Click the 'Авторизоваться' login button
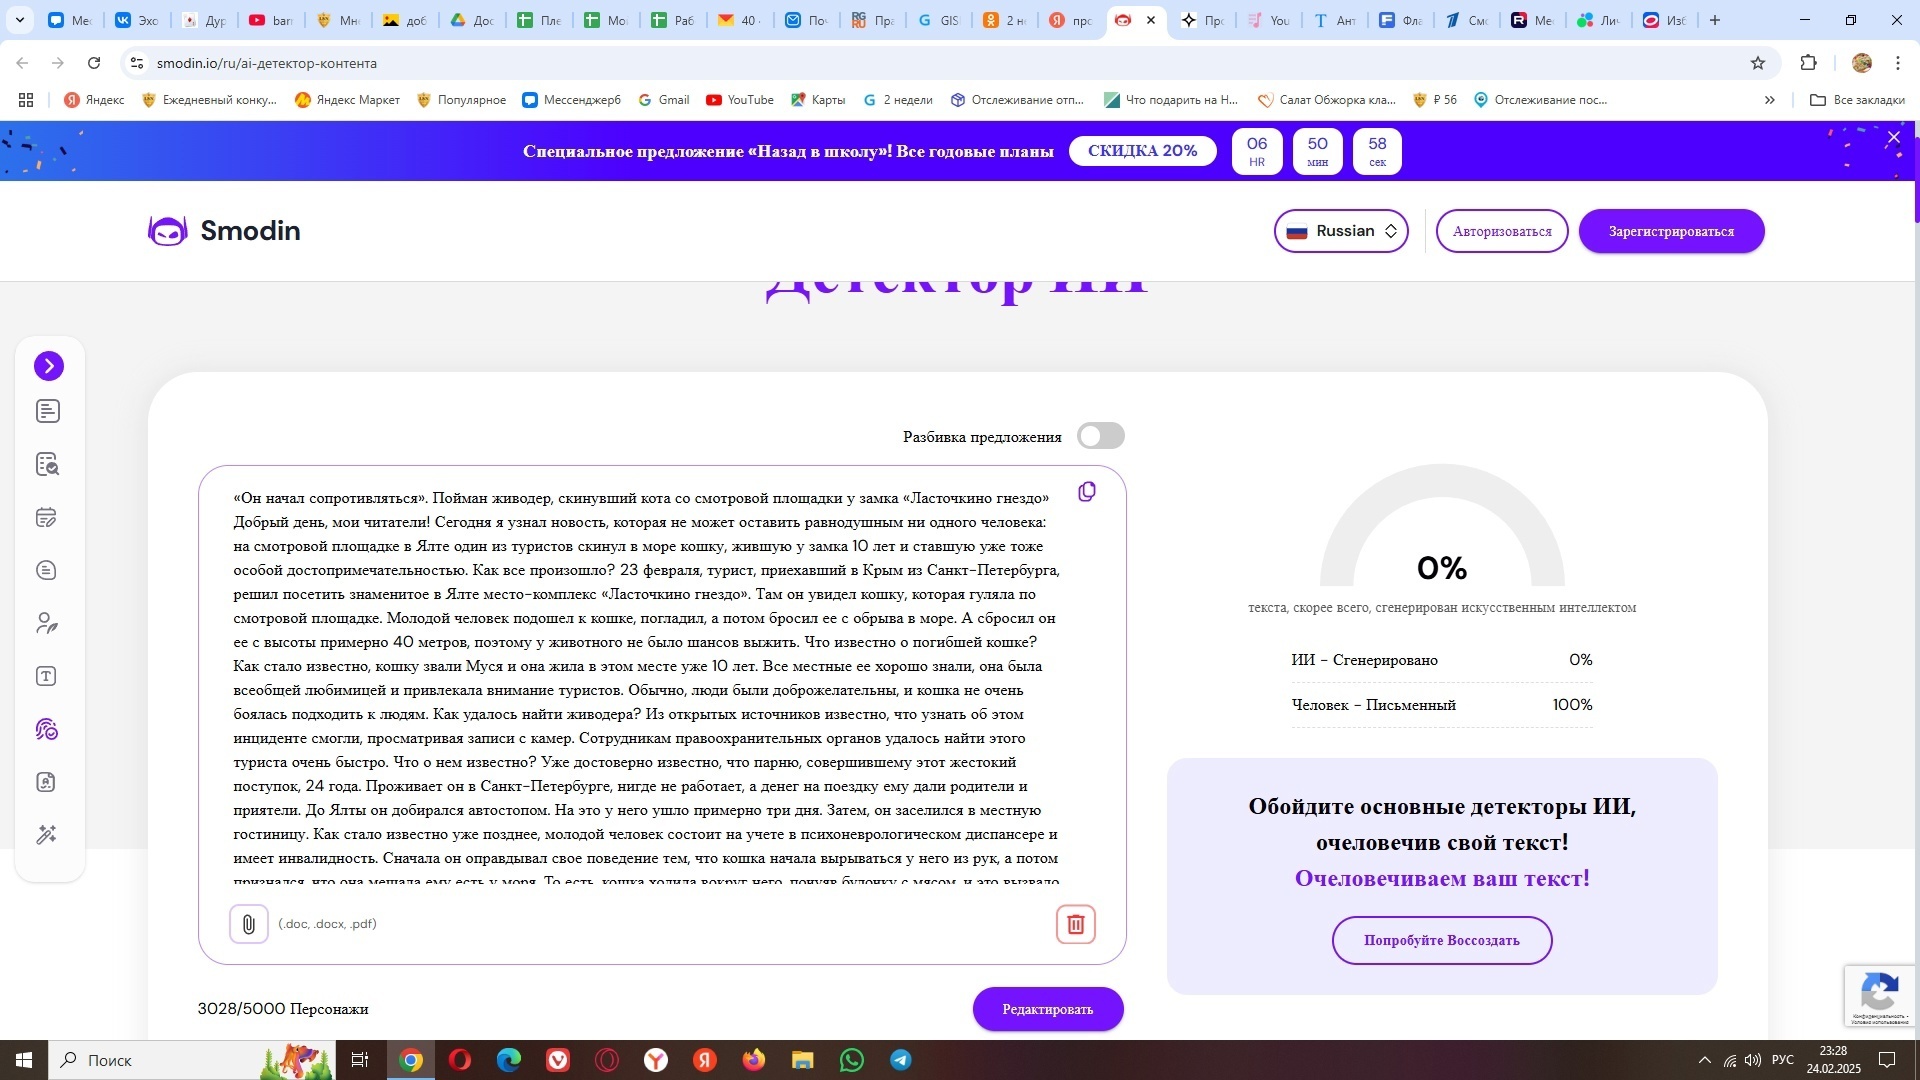The height and width of the screenshot is (1080, 1920). pos(1501,231)
